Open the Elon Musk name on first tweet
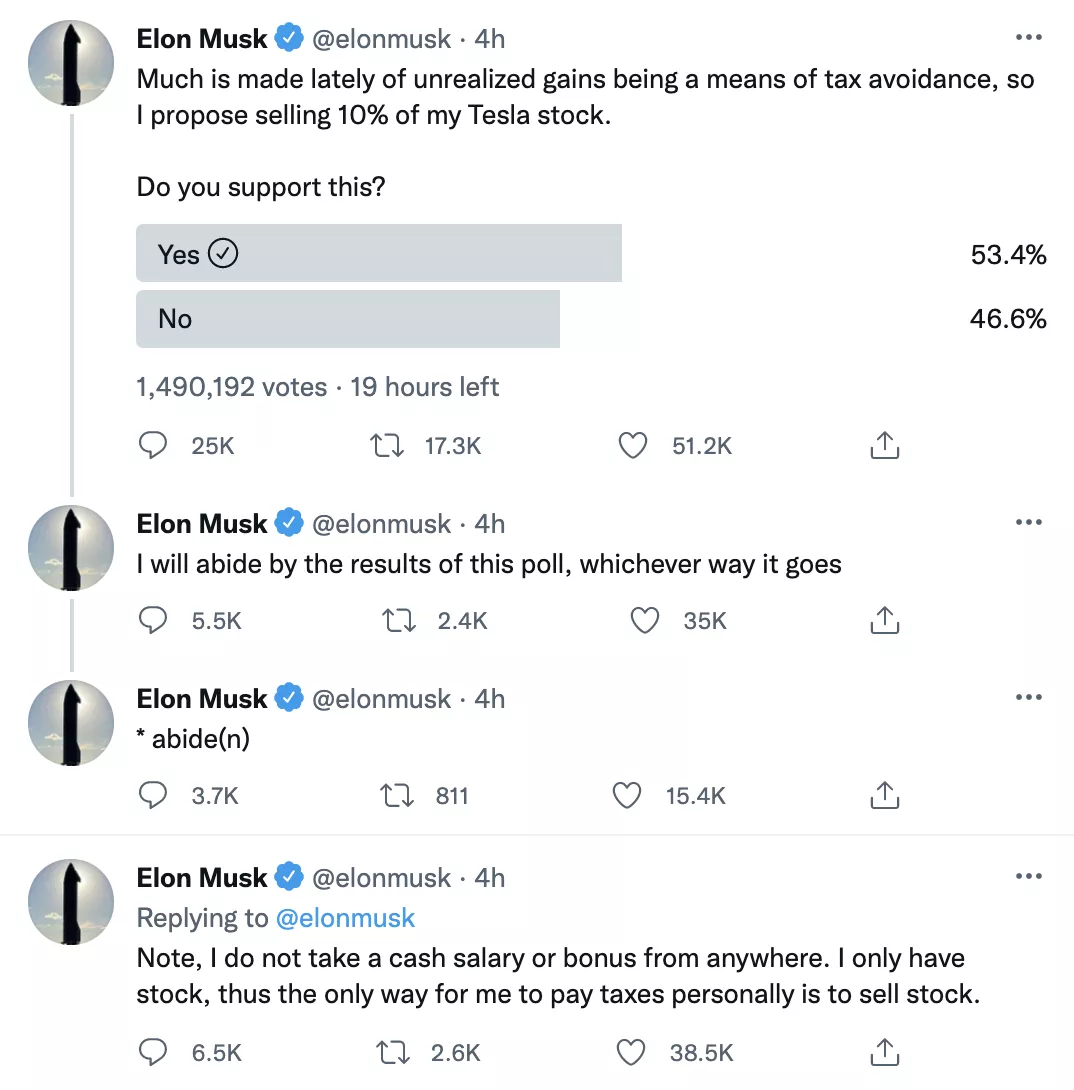 [202, 39]
